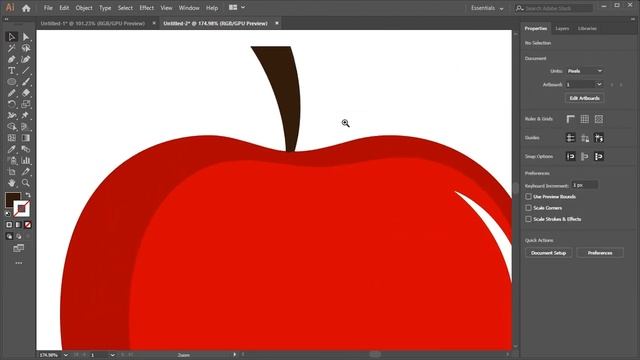The width and height of the screenshot is (640, 360).
Task: Select the Pen tool
Action: tap(12, 60)
